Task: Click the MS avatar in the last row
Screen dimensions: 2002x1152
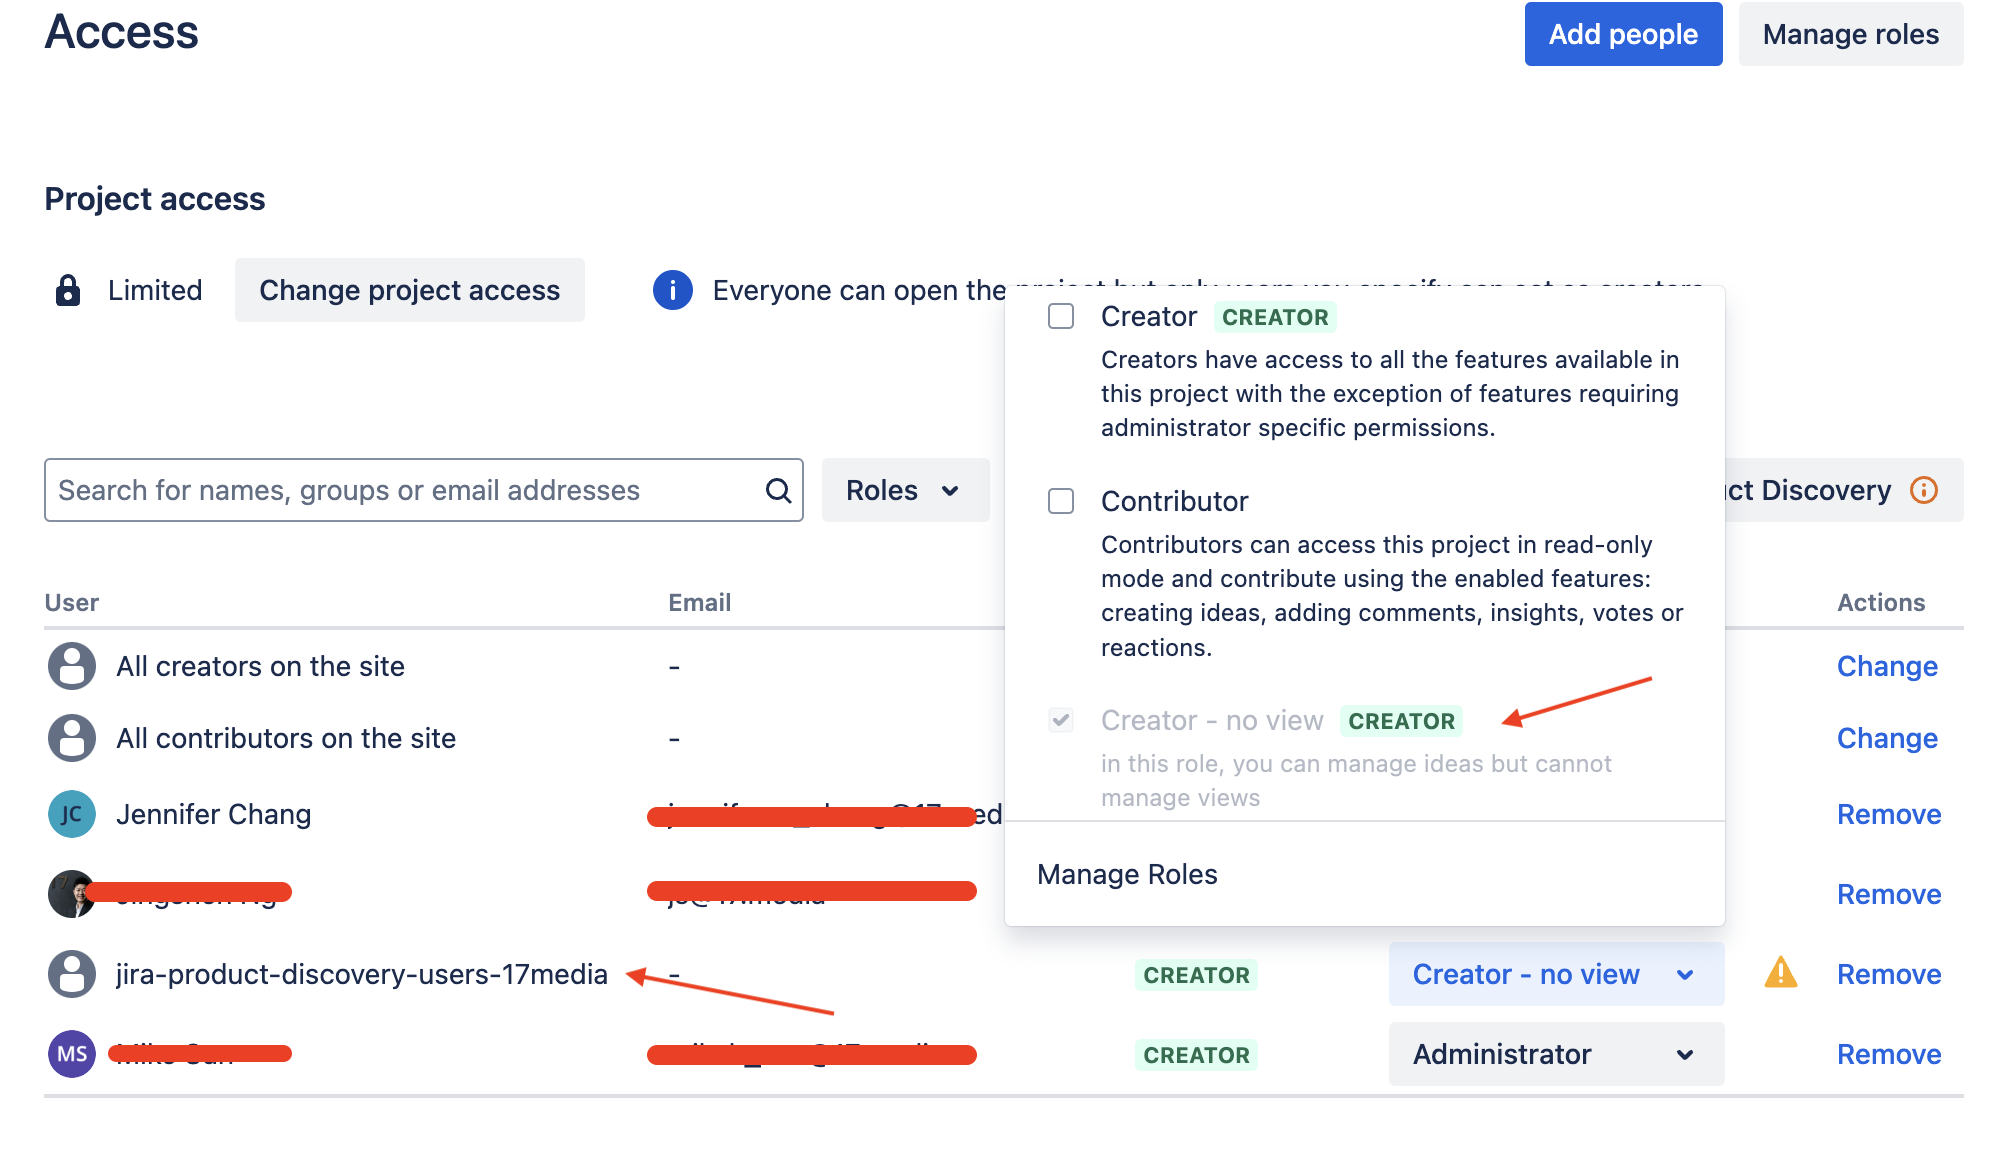Action: pyautogui.click(x=71, y=1054)
